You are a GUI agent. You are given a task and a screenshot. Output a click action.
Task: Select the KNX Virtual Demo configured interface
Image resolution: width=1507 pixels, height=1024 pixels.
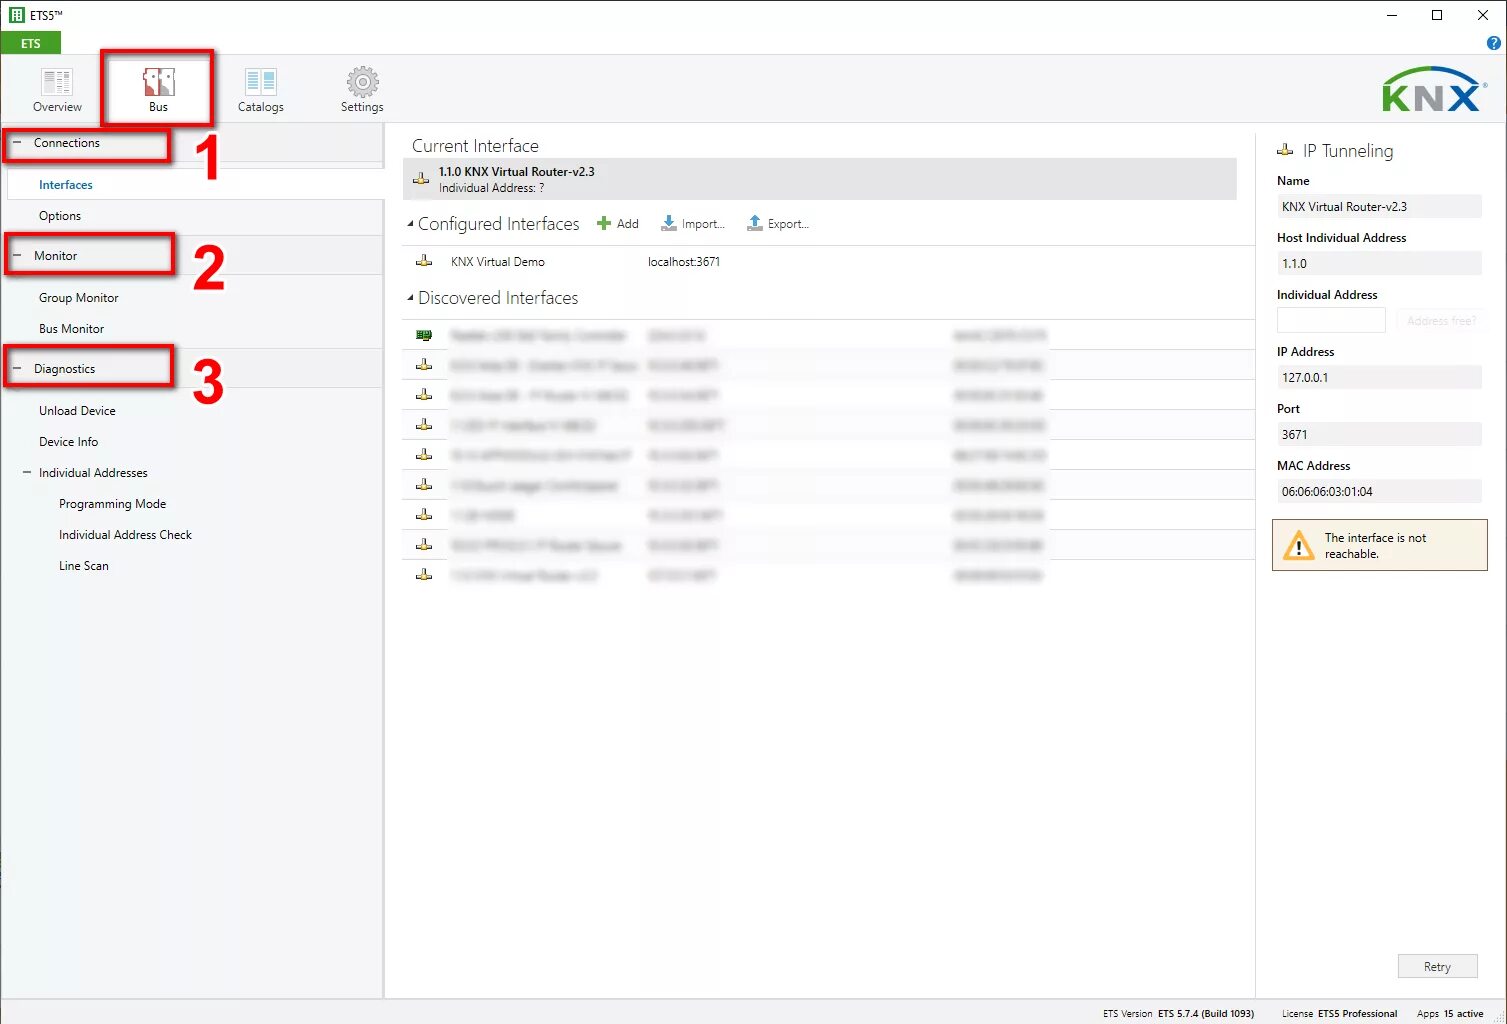828,261
